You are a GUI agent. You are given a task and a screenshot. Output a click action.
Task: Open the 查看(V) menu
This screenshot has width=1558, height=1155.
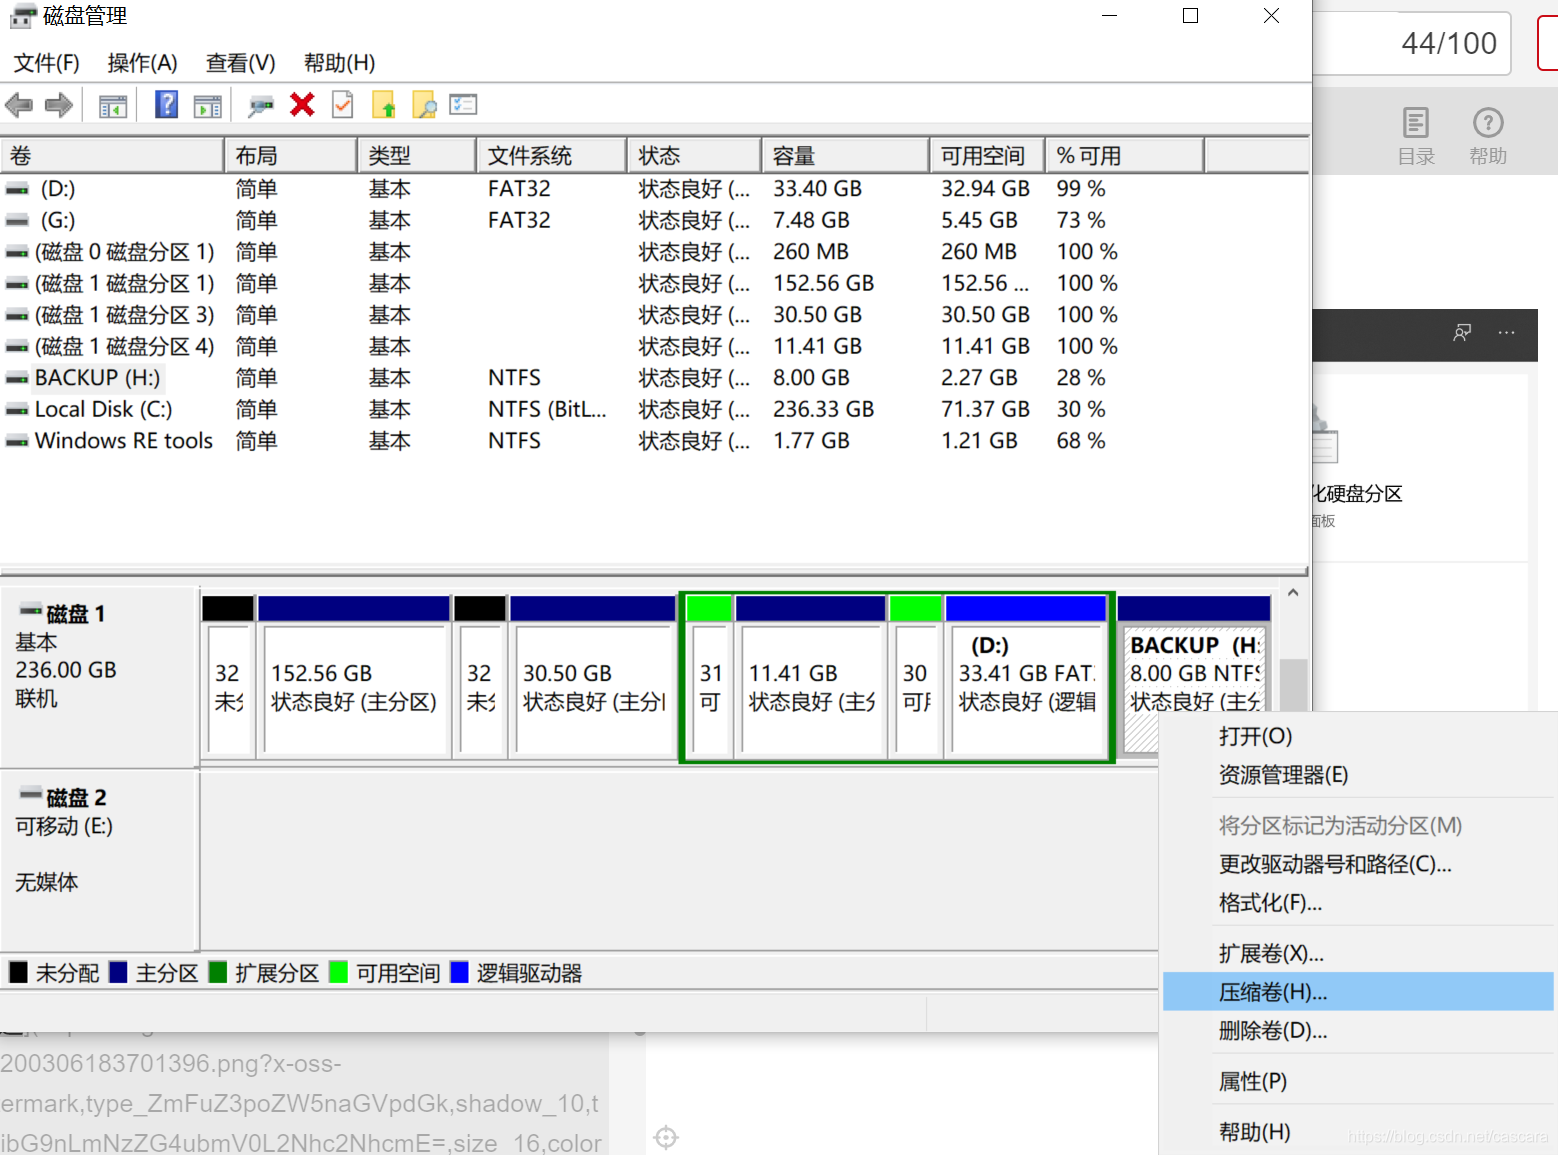point(240,63)
